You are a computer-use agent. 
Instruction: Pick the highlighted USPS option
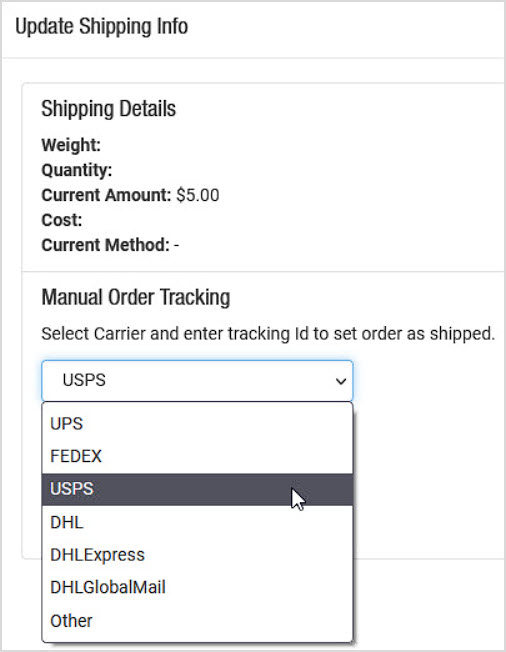(197, 489)
